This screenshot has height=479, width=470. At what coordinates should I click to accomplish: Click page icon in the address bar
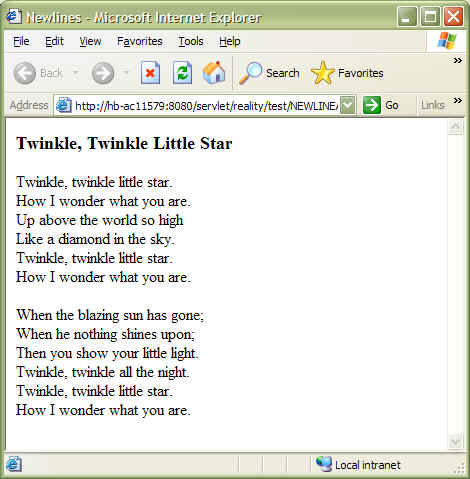pyautogui.click(x=63, y=105)
